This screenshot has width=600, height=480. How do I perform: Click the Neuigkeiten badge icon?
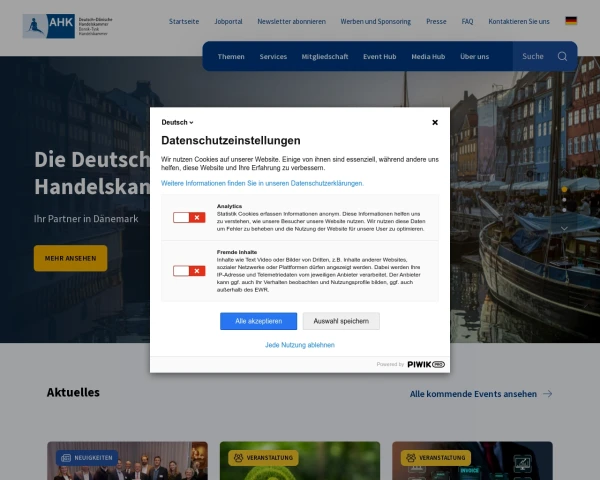(66, 458)
